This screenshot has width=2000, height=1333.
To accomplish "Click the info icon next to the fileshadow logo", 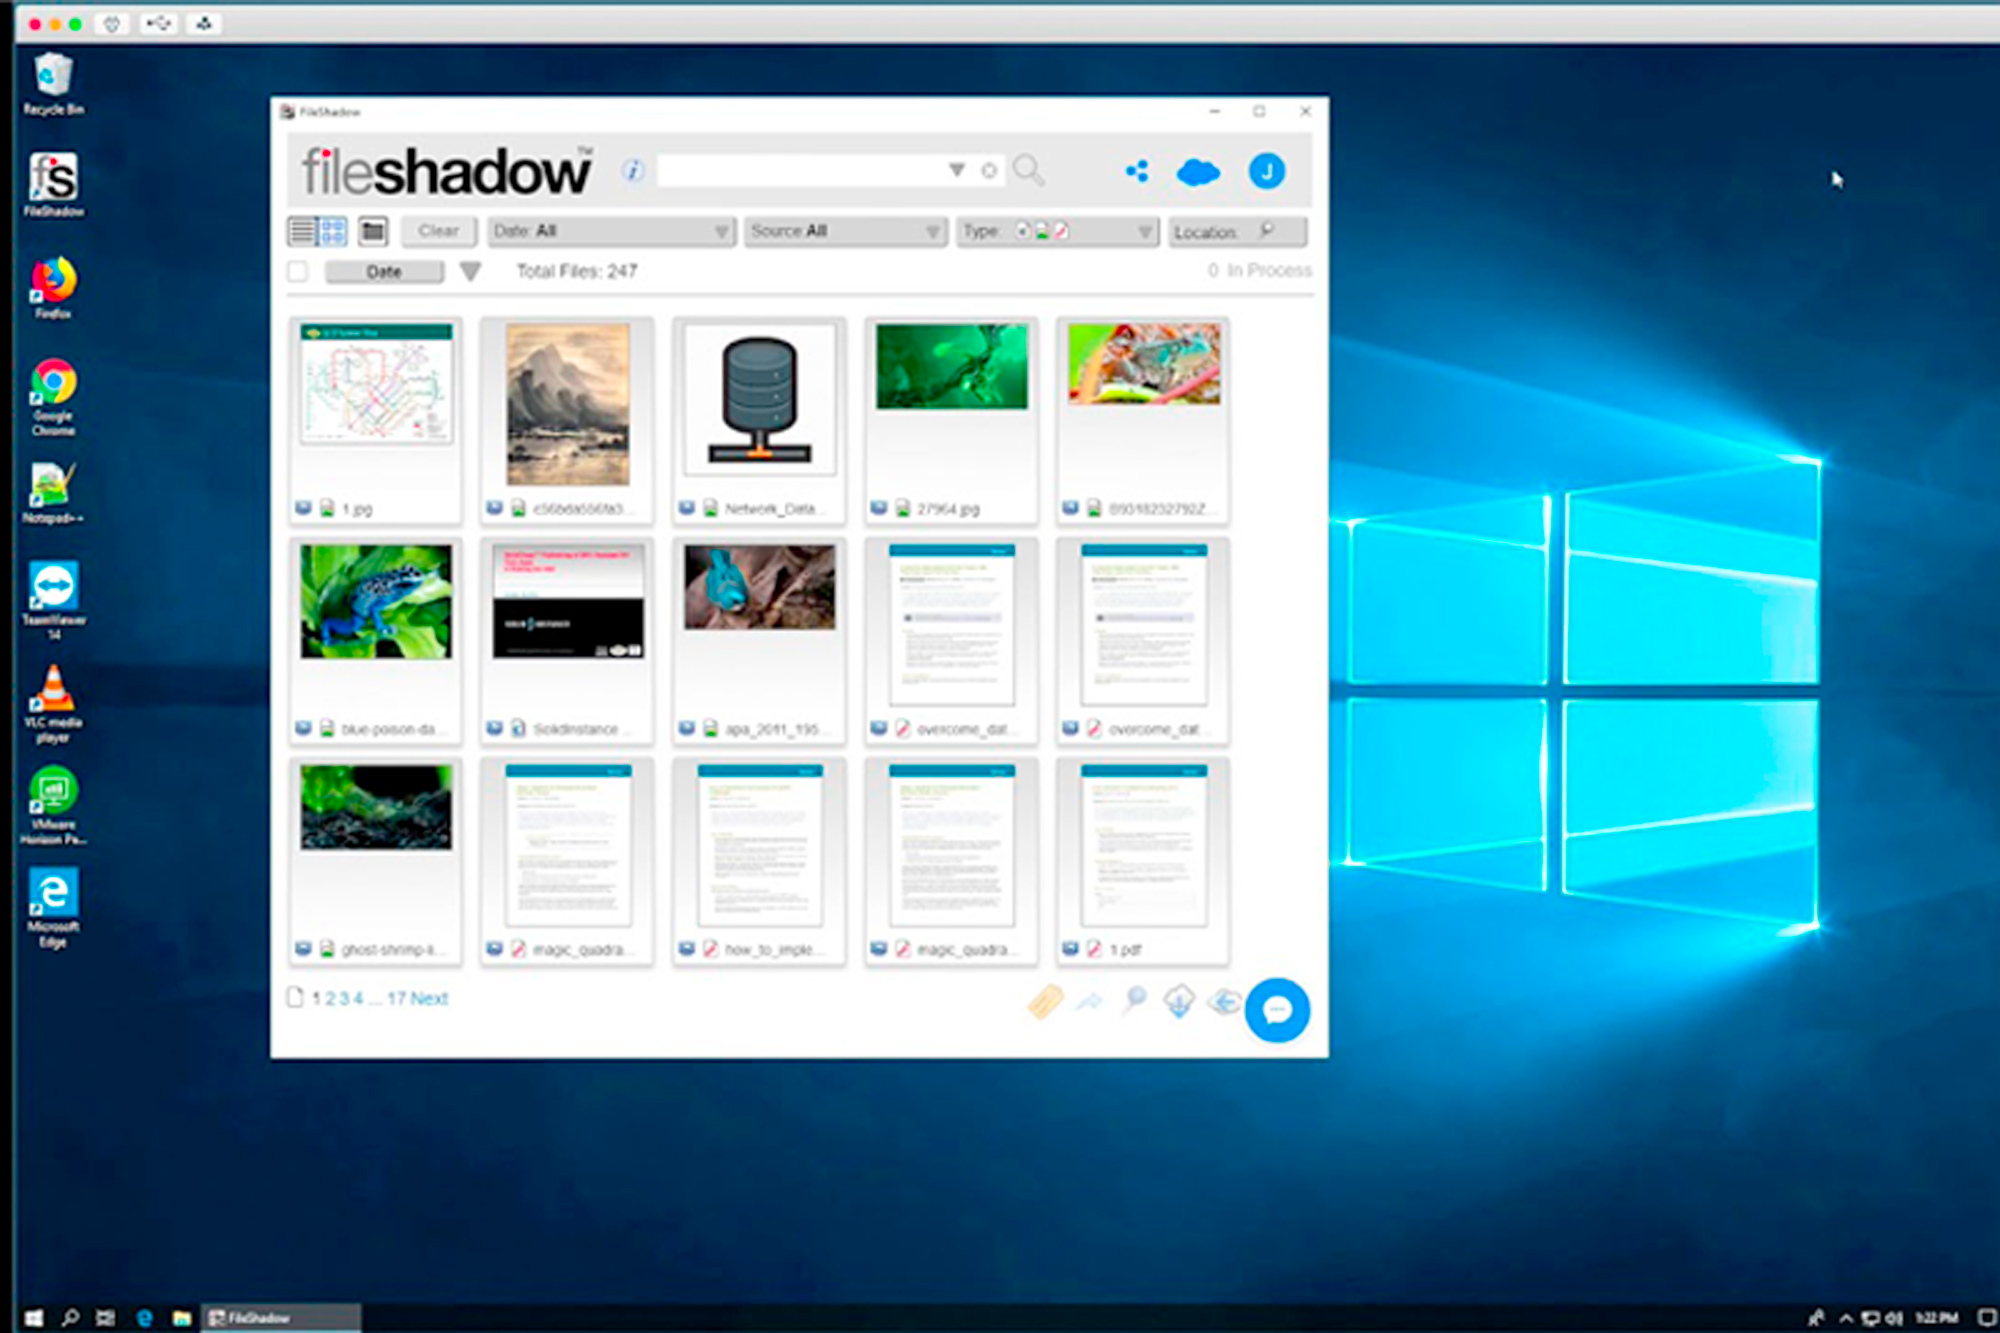I will 631,170.
